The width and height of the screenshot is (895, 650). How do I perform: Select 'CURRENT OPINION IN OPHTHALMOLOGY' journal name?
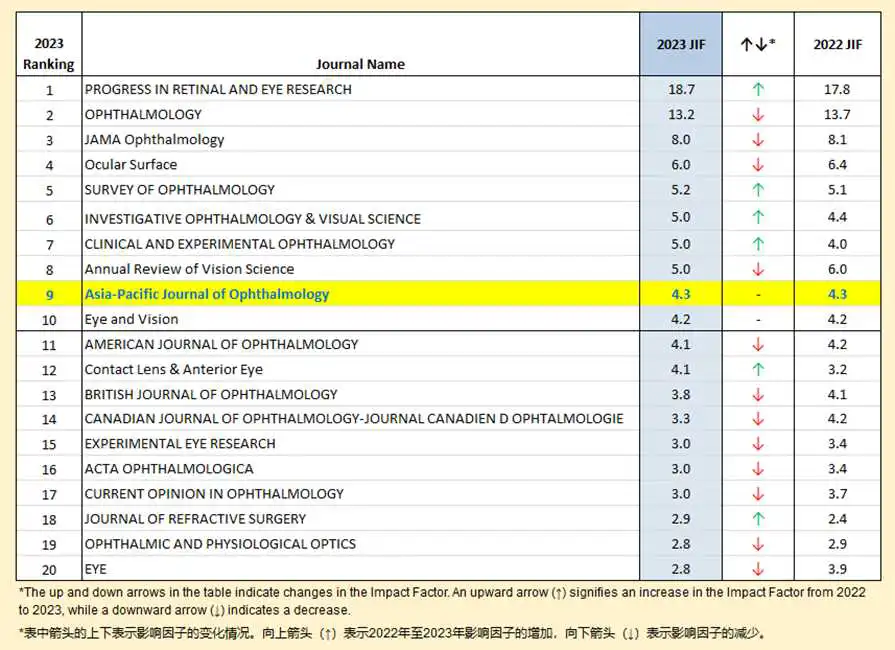(x=214, y=494)
